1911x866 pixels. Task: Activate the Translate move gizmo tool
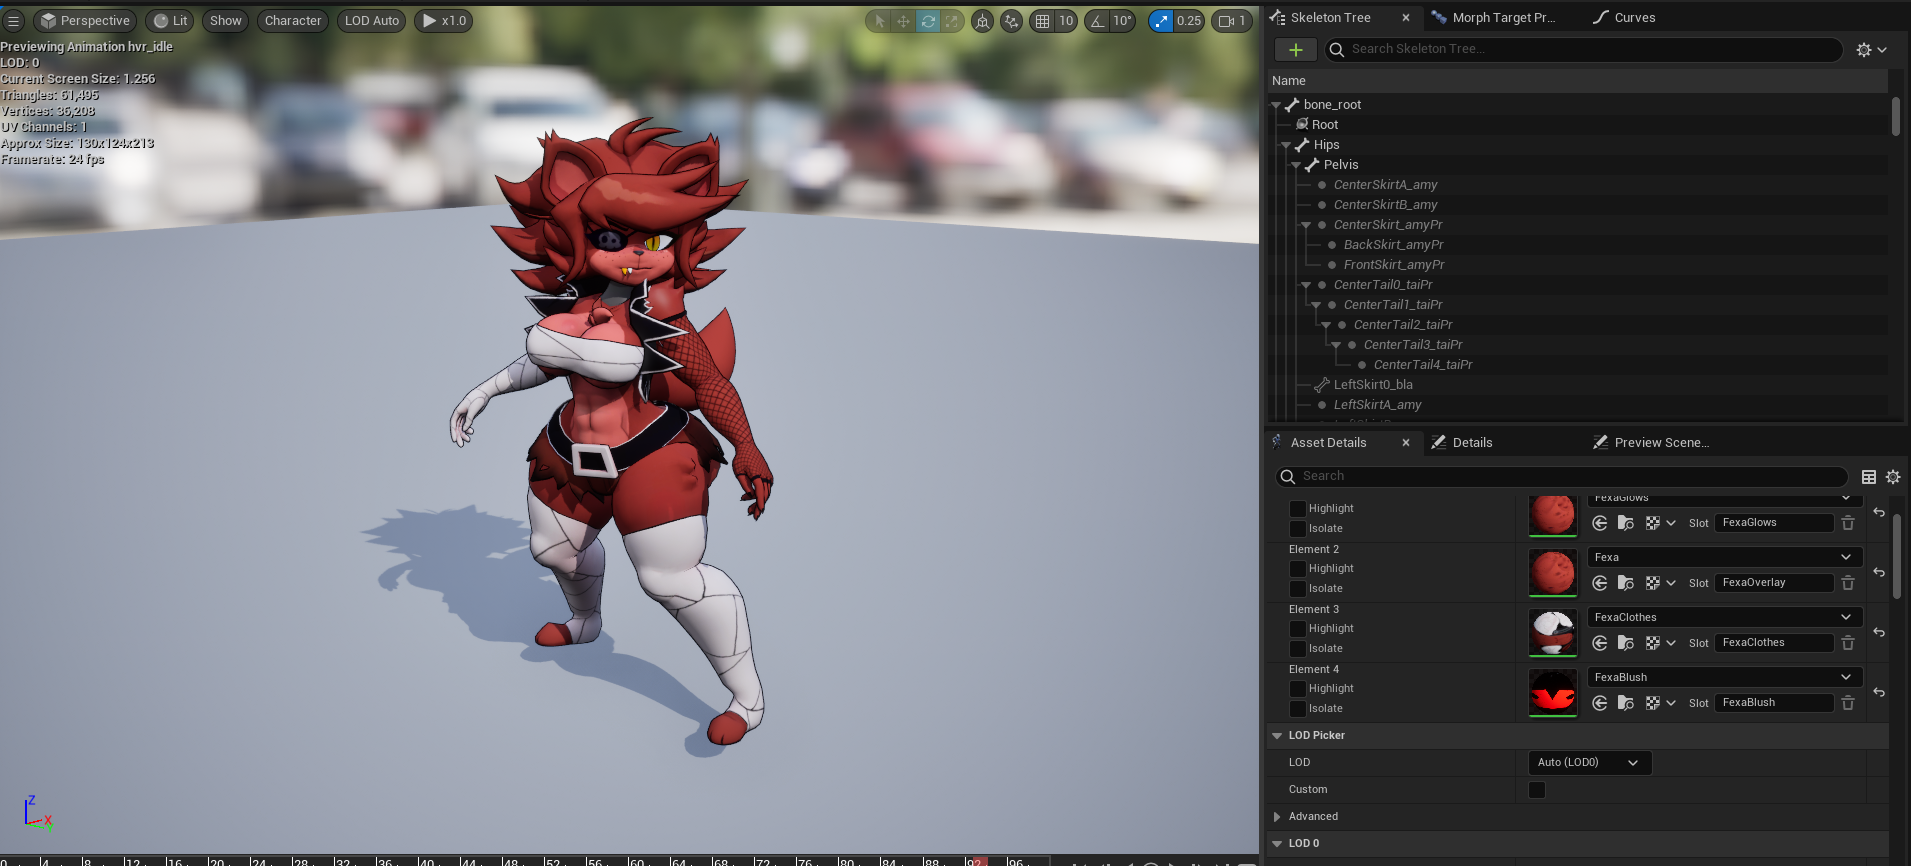903,21
